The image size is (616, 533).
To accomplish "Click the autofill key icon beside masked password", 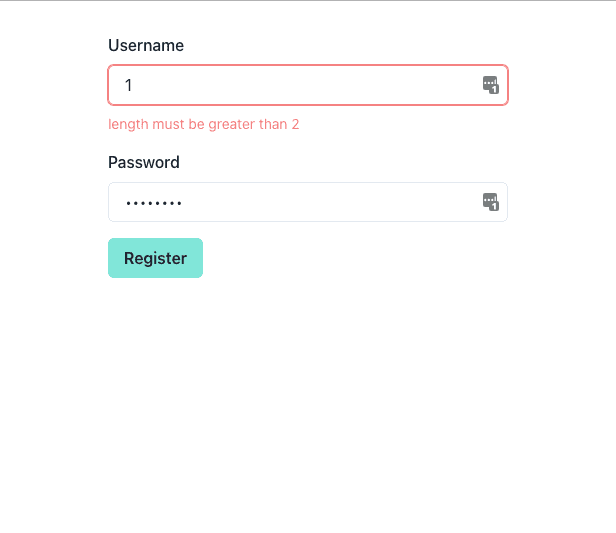I will pos(490,202).
